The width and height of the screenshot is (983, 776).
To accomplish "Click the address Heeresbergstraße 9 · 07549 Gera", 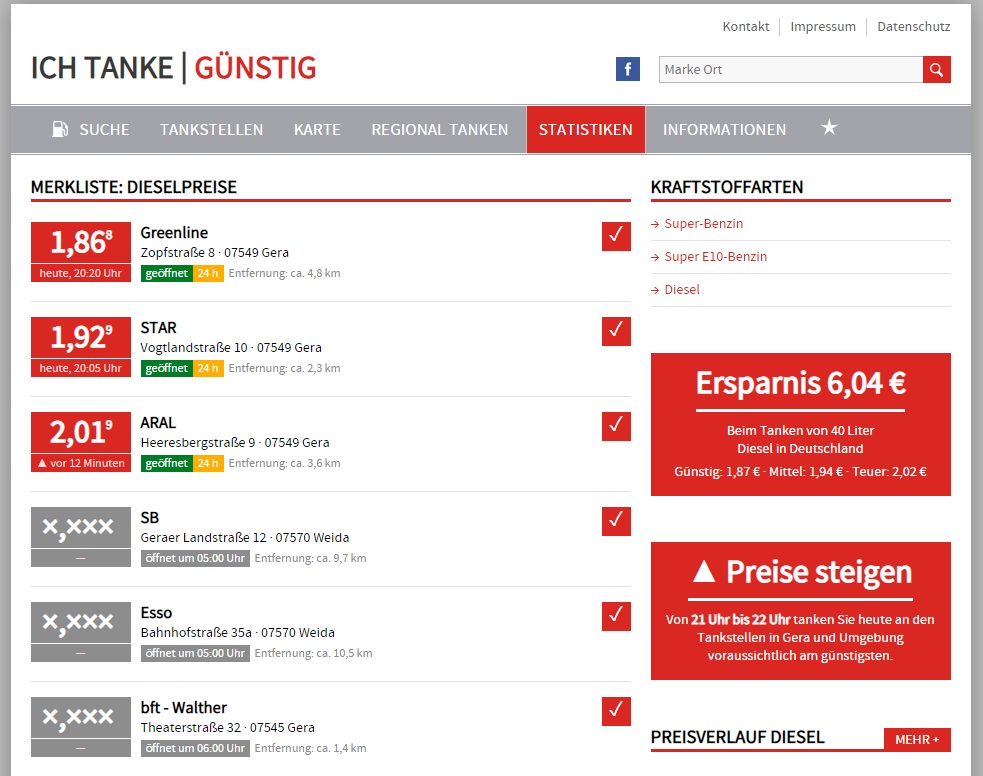I will (234, 443).
